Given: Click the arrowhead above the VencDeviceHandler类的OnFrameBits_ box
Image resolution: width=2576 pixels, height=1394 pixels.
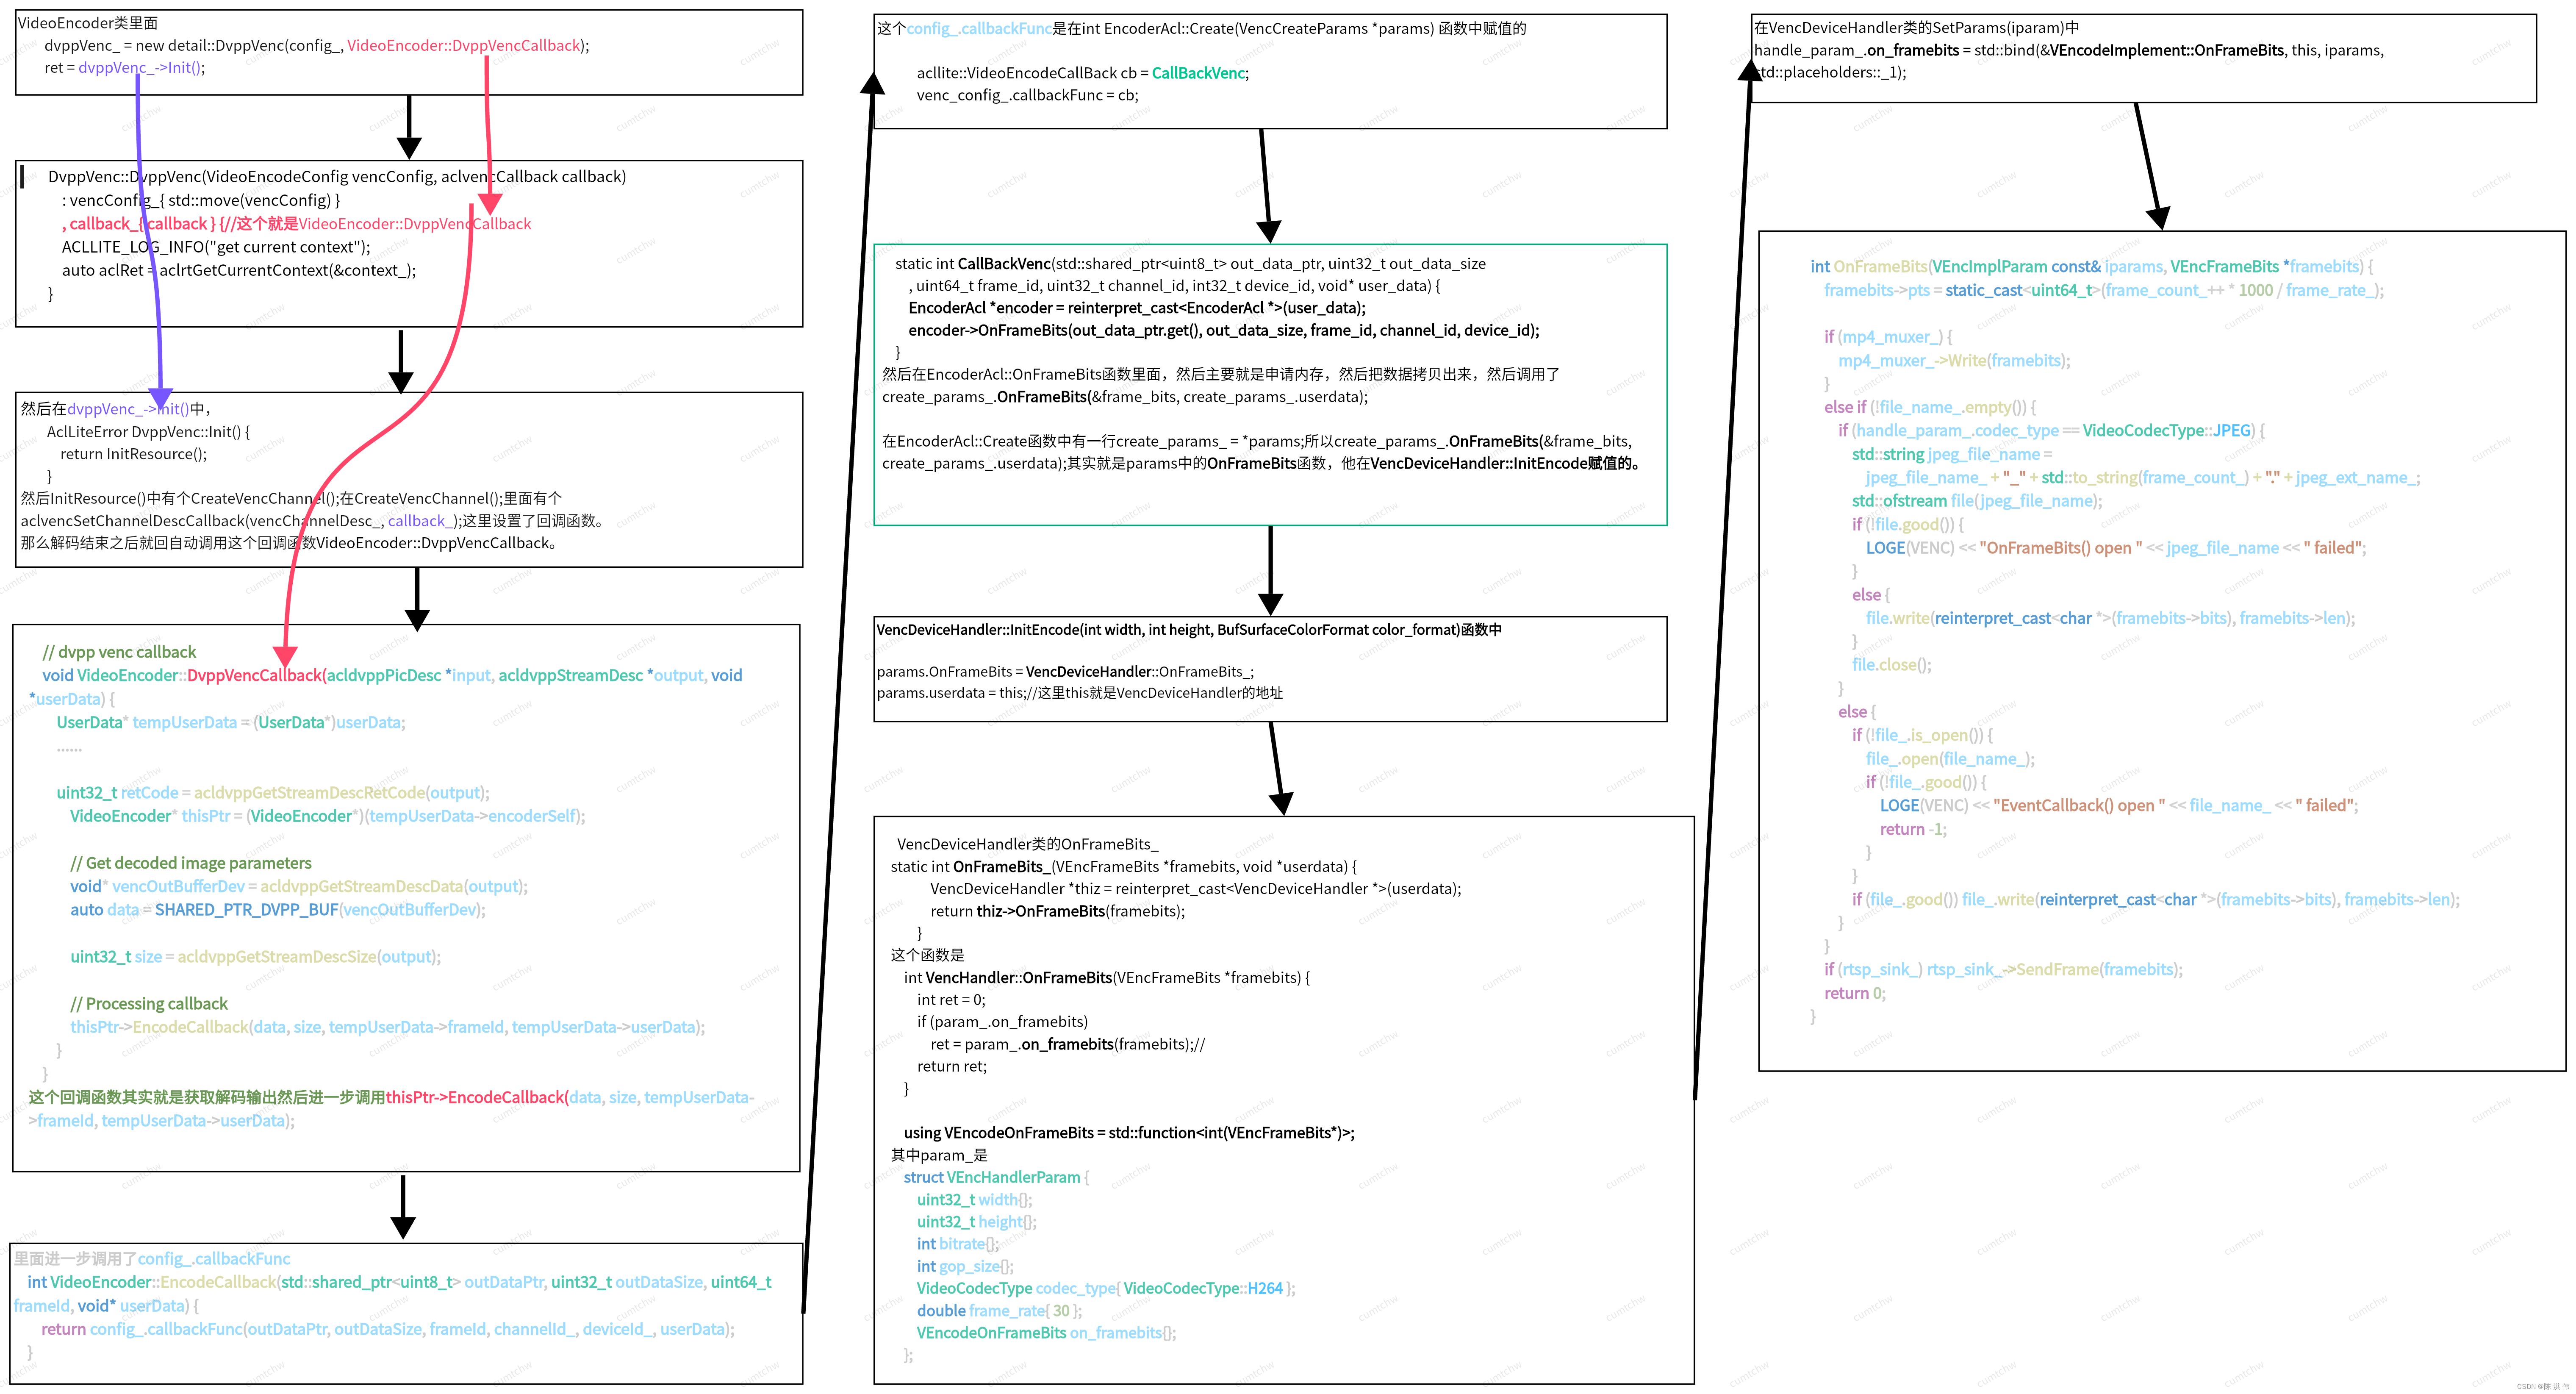Looking at the screenshot, I should tap(1281, 803).
